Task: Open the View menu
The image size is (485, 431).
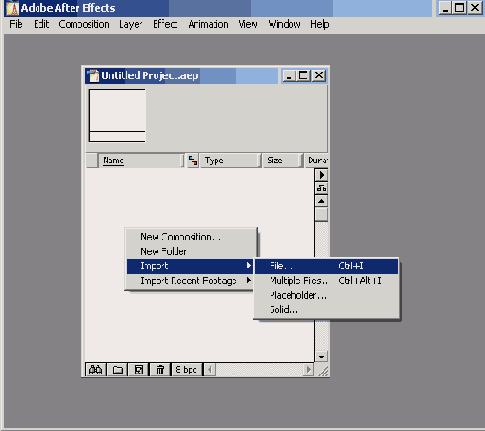Action: (248, 24)
